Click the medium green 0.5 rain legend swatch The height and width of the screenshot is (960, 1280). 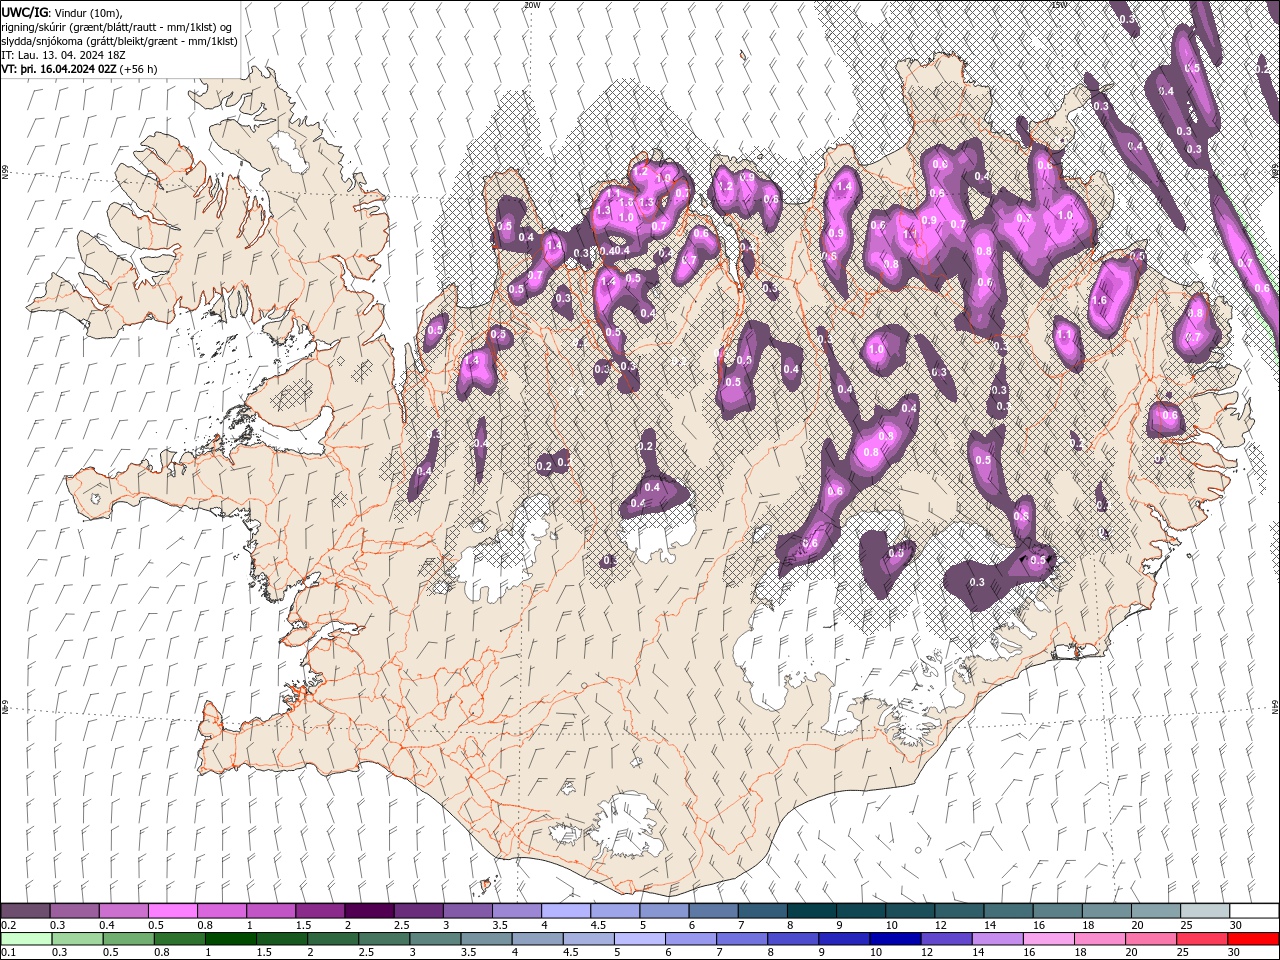[x=128, y=939]
